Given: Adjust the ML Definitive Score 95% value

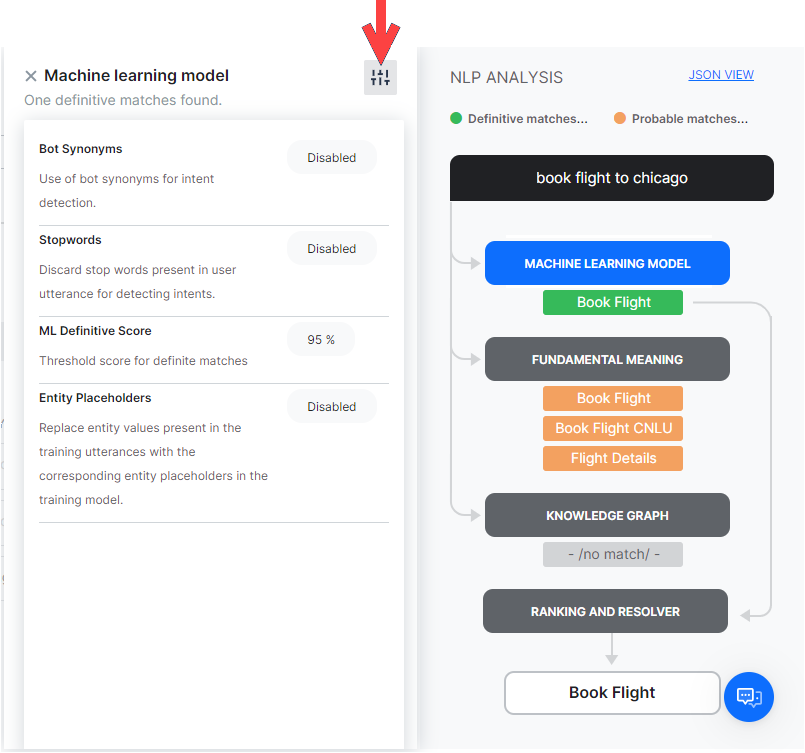Looking at the screenshot, I should [321, 340].
